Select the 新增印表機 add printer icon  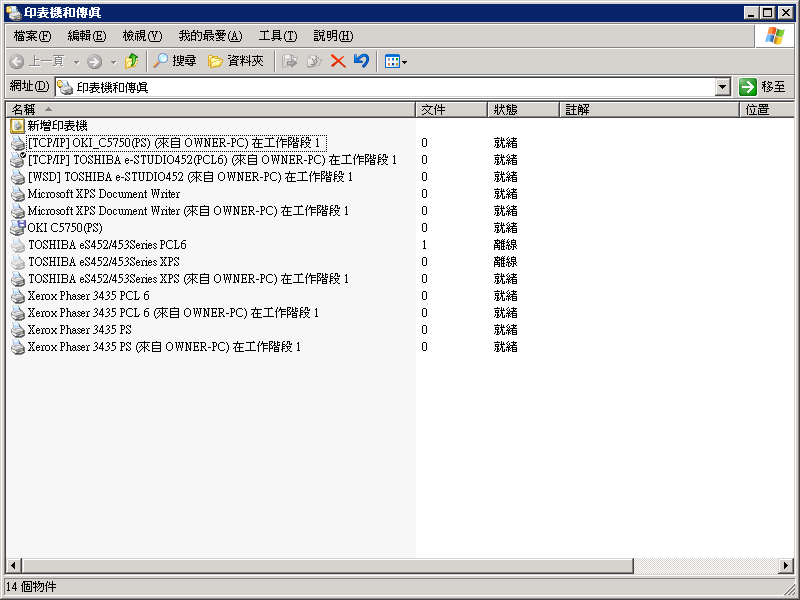pyautogui.click(x=17, y=126)
